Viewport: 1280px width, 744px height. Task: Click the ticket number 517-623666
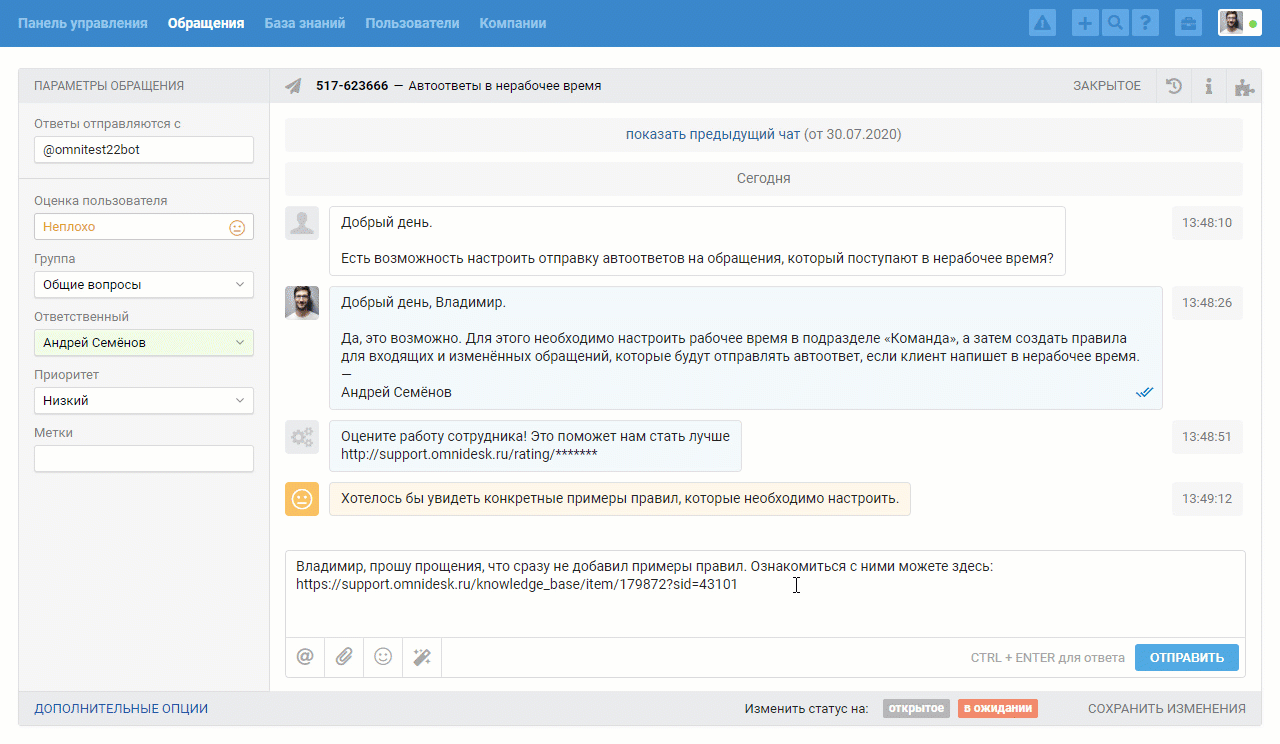(352, 86)
